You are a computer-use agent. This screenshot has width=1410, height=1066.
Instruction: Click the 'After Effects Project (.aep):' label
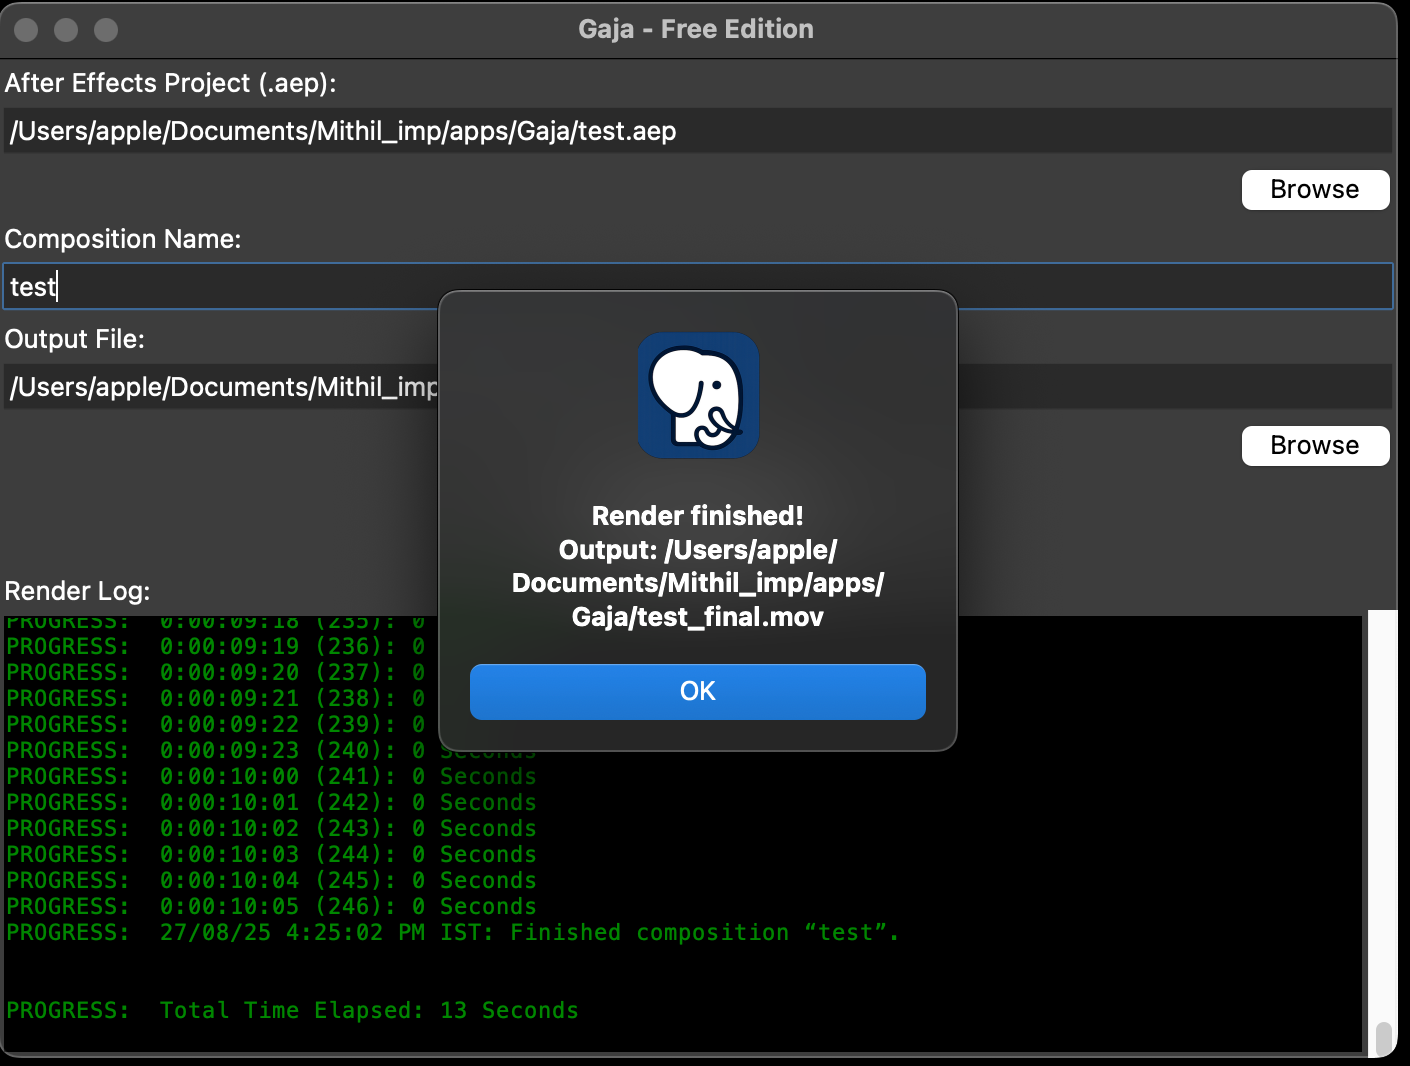[x=170, y=83]
